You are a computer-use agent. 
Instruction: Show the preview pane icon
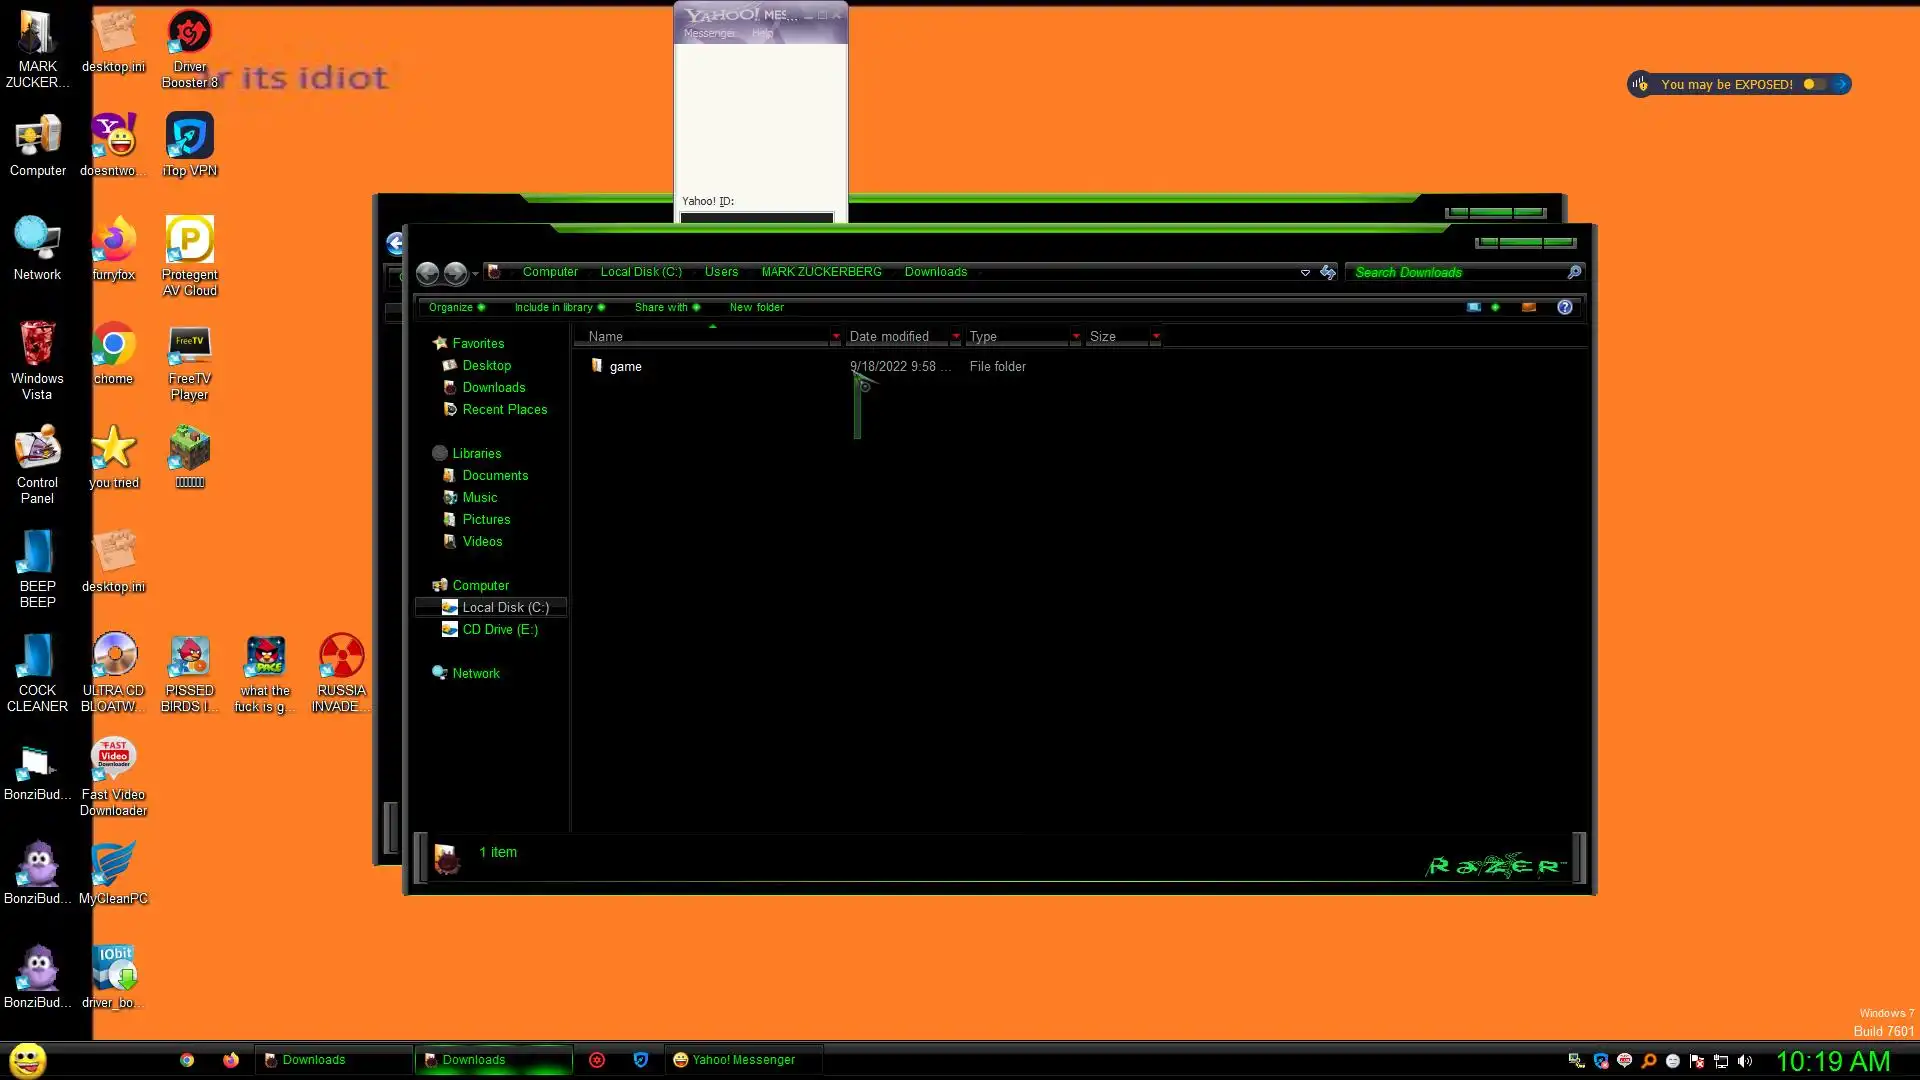pyautogui.click(x=1529, y=307)
